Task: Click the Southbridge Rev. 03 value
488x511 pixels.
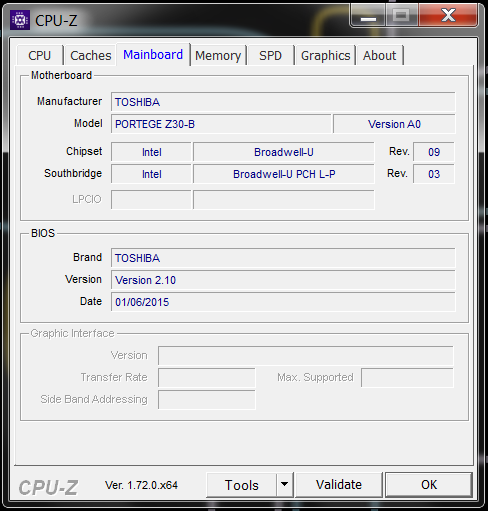Action: 434,174
